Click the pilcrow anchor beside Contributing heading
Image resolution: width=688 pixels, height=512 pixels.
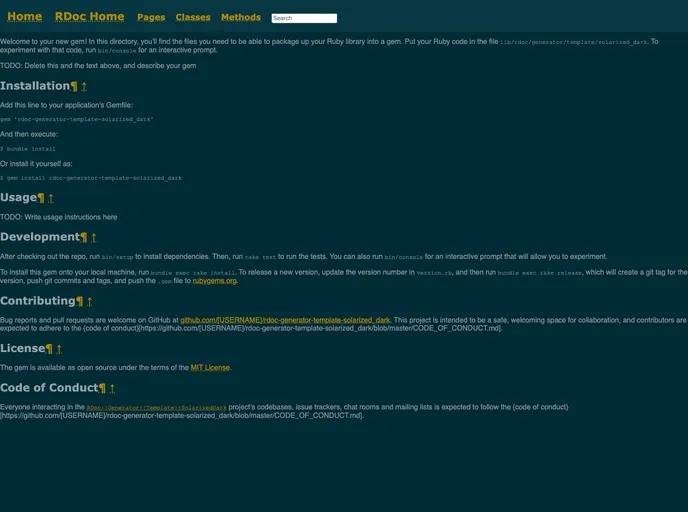tap(80, 301)
